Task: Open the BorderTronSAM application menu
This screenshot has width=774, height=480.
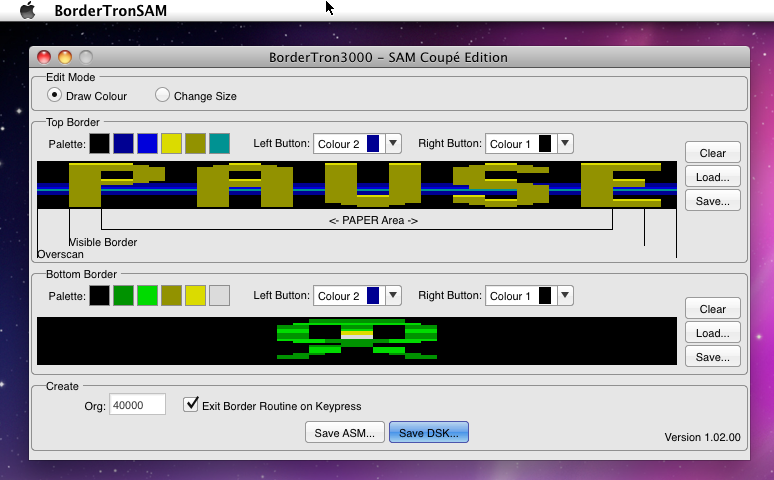Action: coord(111,10)
